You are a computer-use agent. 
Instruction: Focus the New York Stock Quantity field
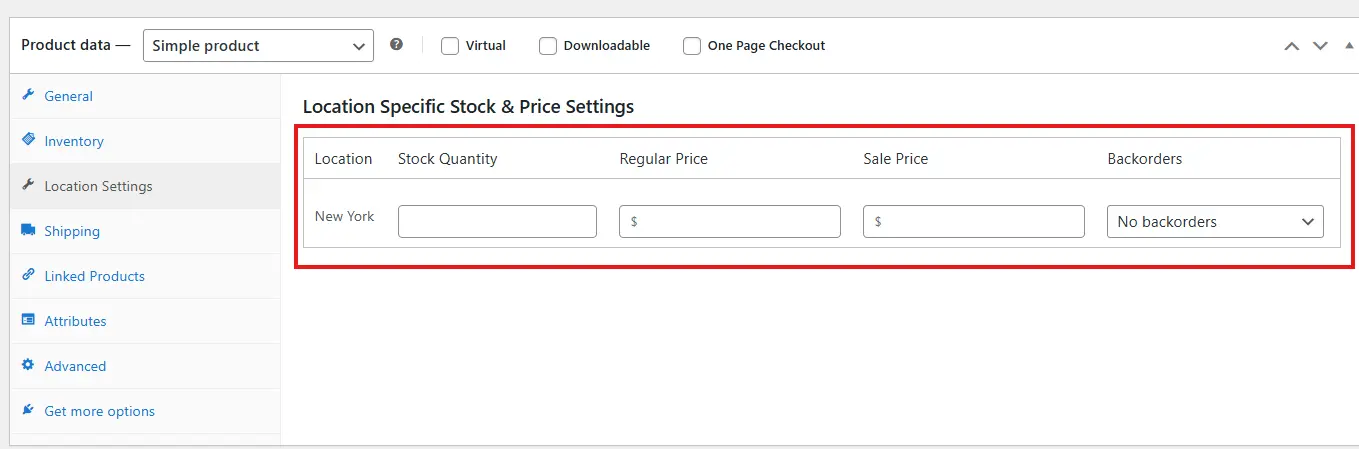click(x=497, y=222)
